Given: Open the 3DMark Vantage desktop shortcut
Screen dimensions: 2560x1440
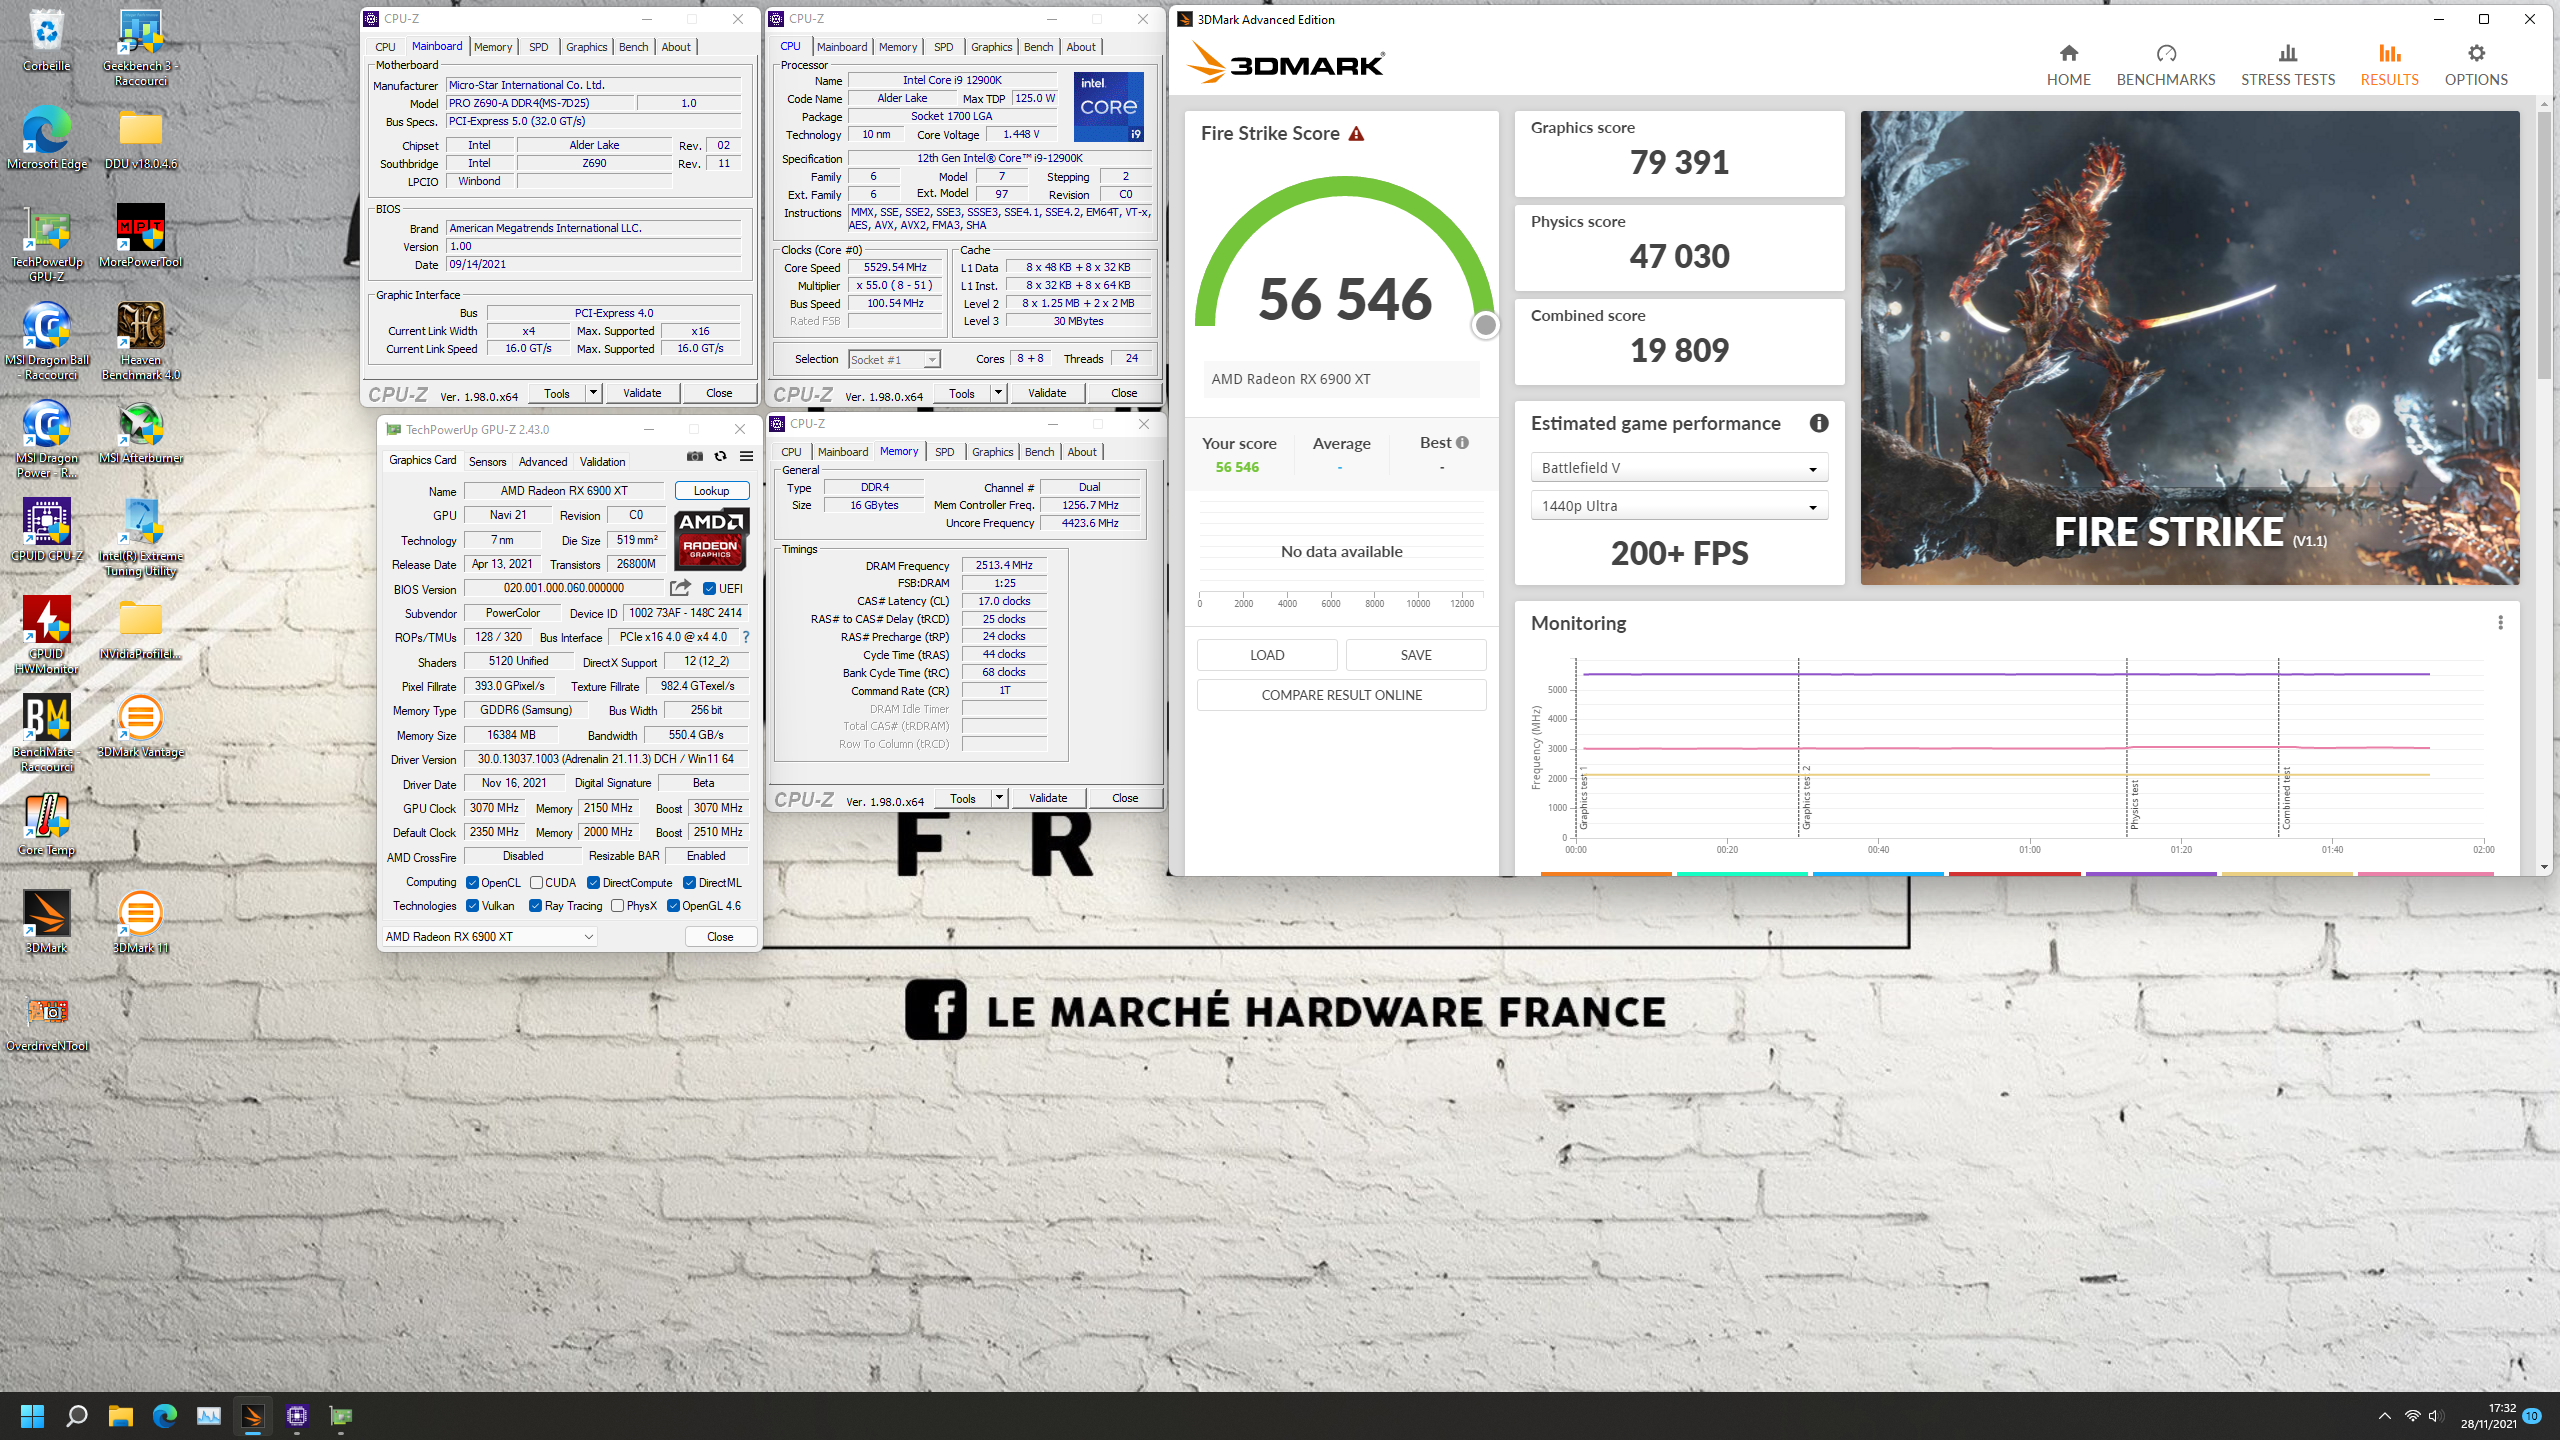Looking at the screenshot, I should (x=140, y=726).
